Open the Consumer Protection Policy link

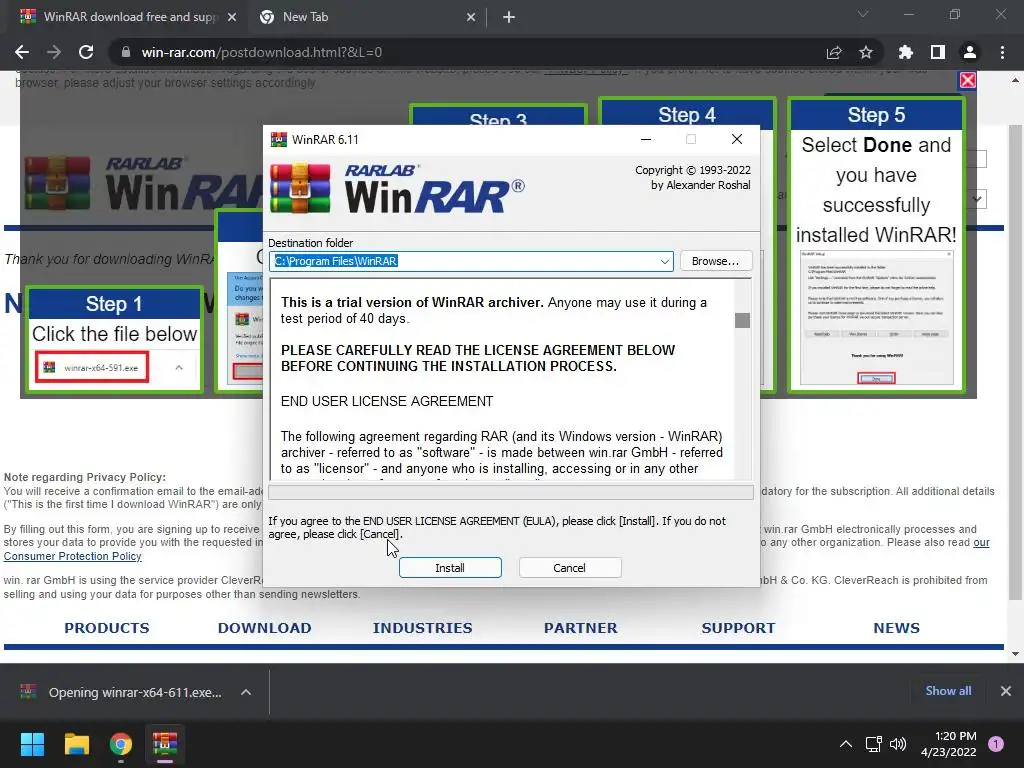pos(72,556)
